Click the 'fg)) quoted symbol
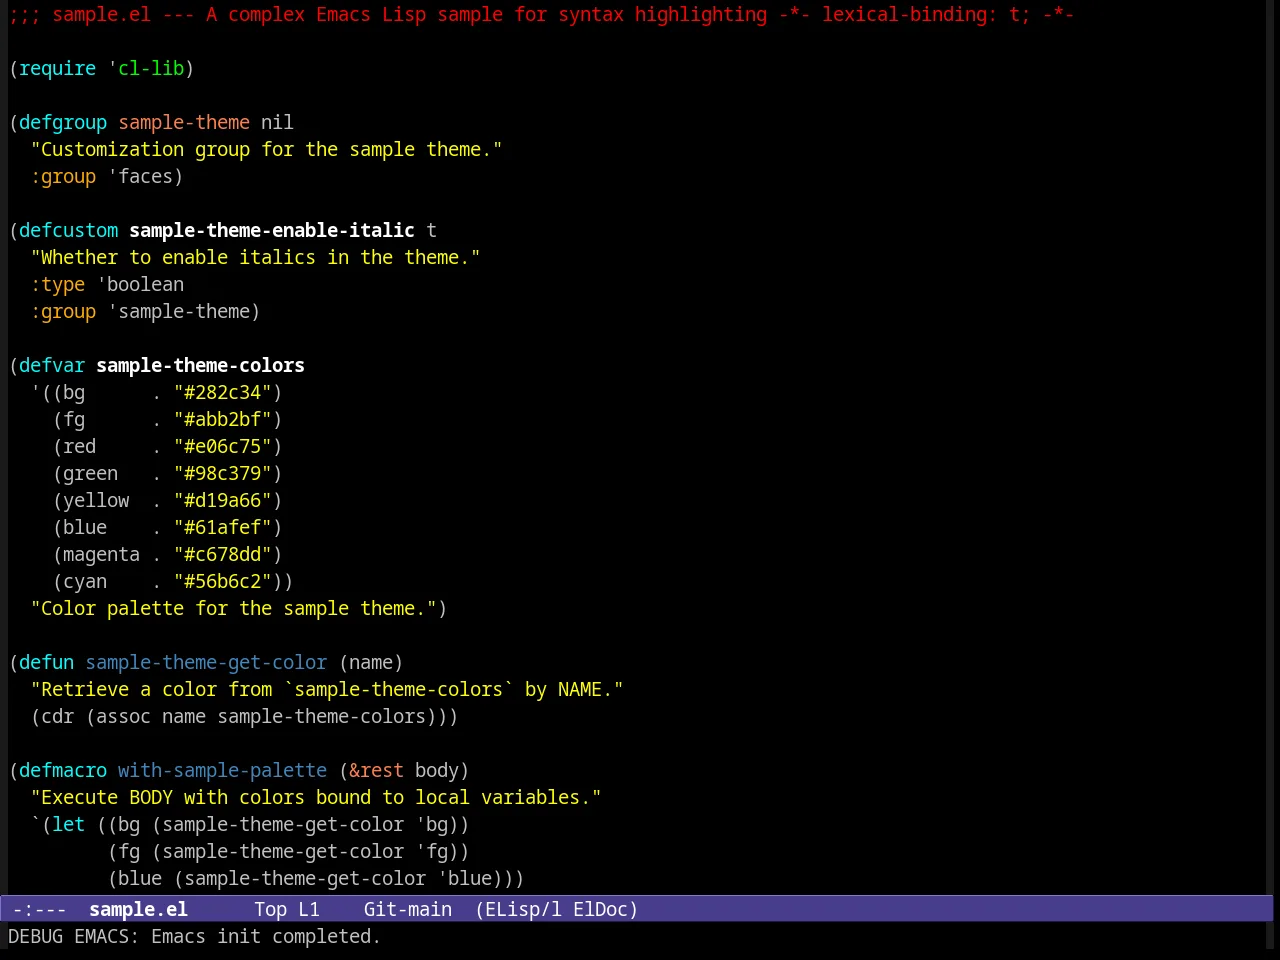 [x=443, y=851]
